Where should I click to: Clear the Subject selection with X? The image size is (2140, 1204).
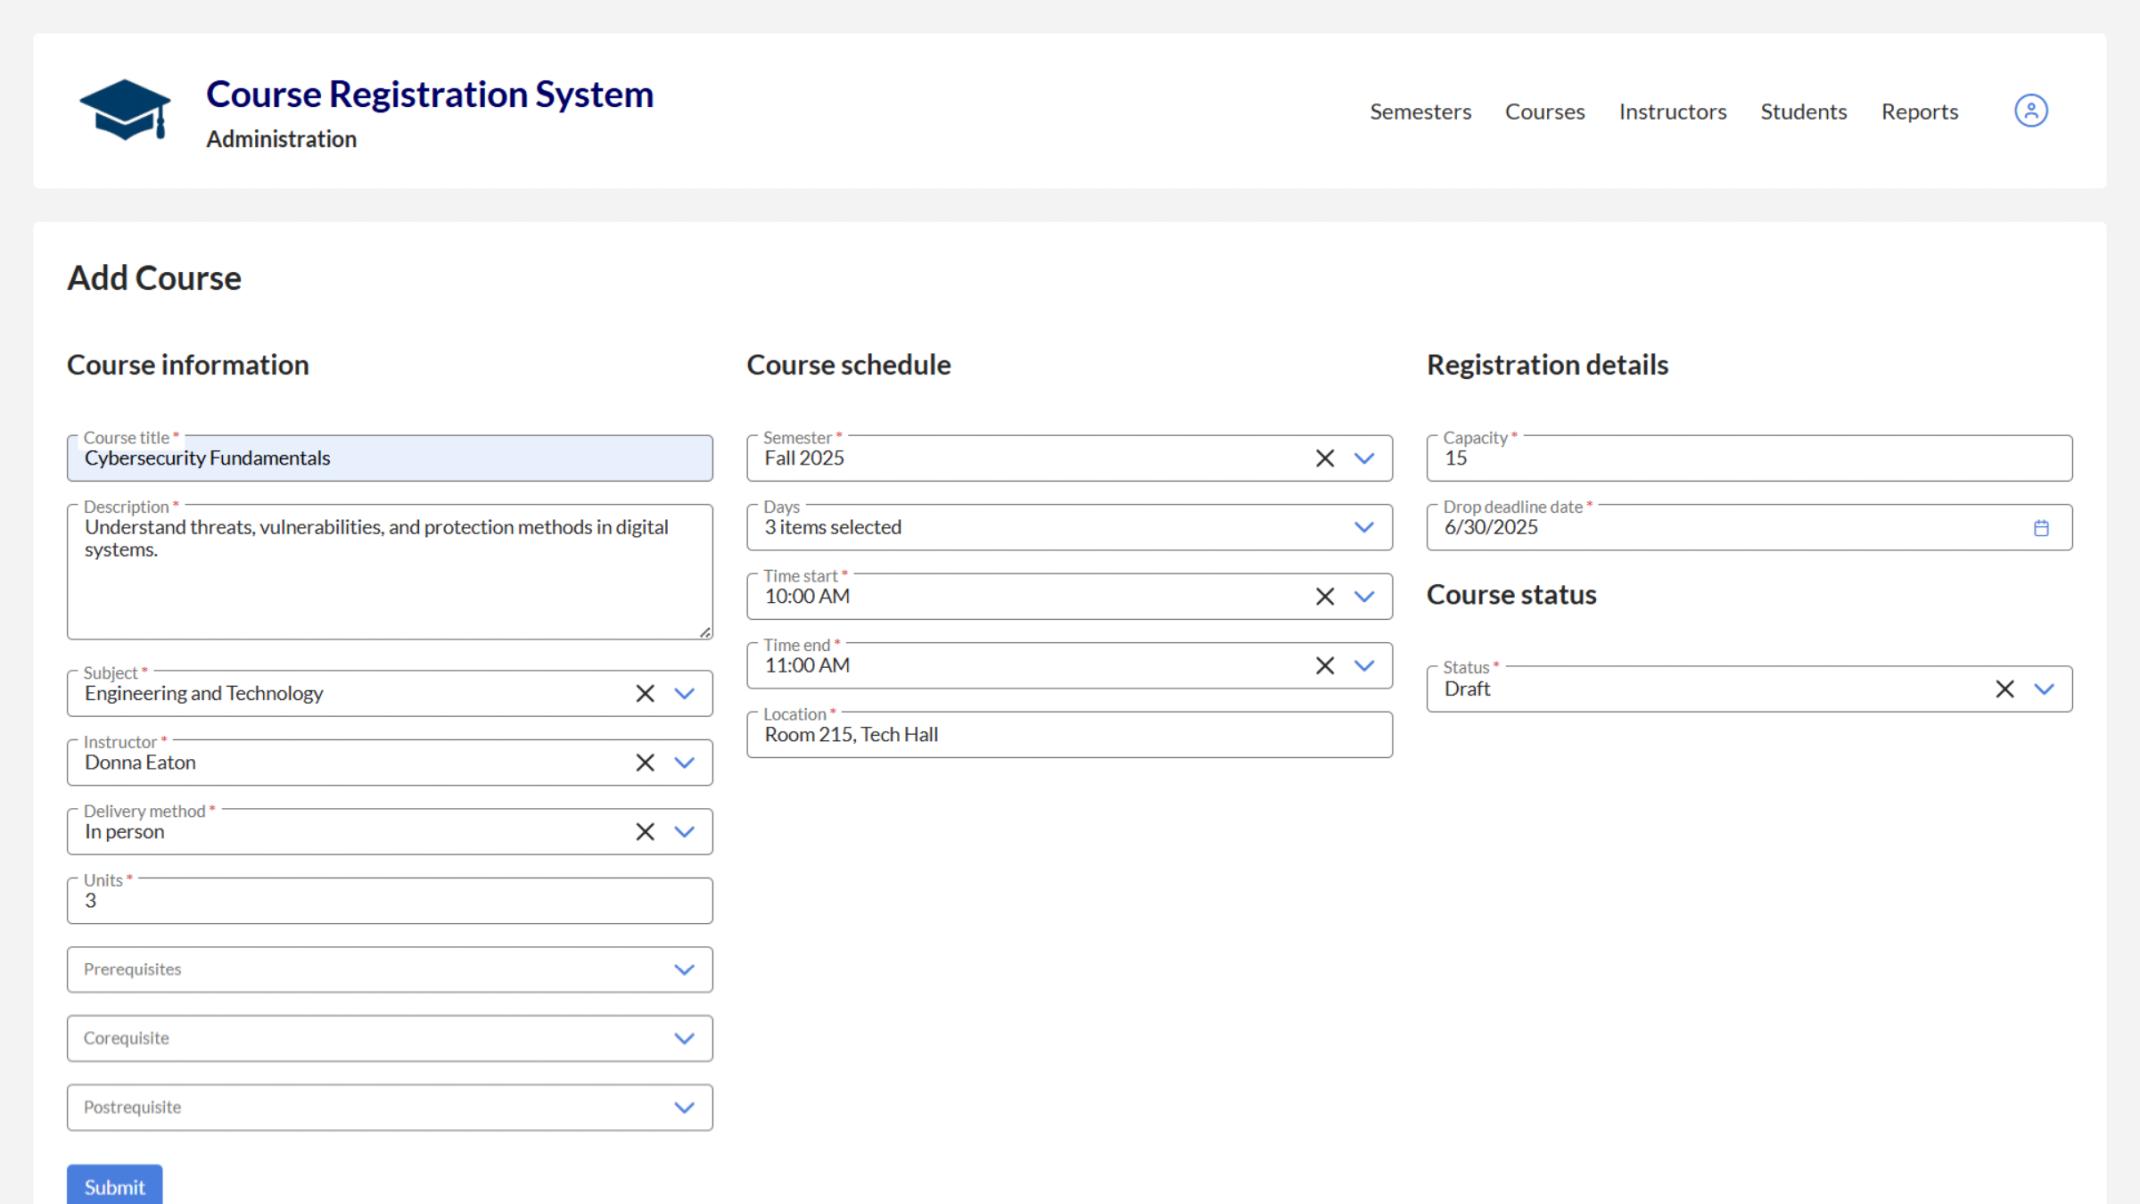coord(645,693)
